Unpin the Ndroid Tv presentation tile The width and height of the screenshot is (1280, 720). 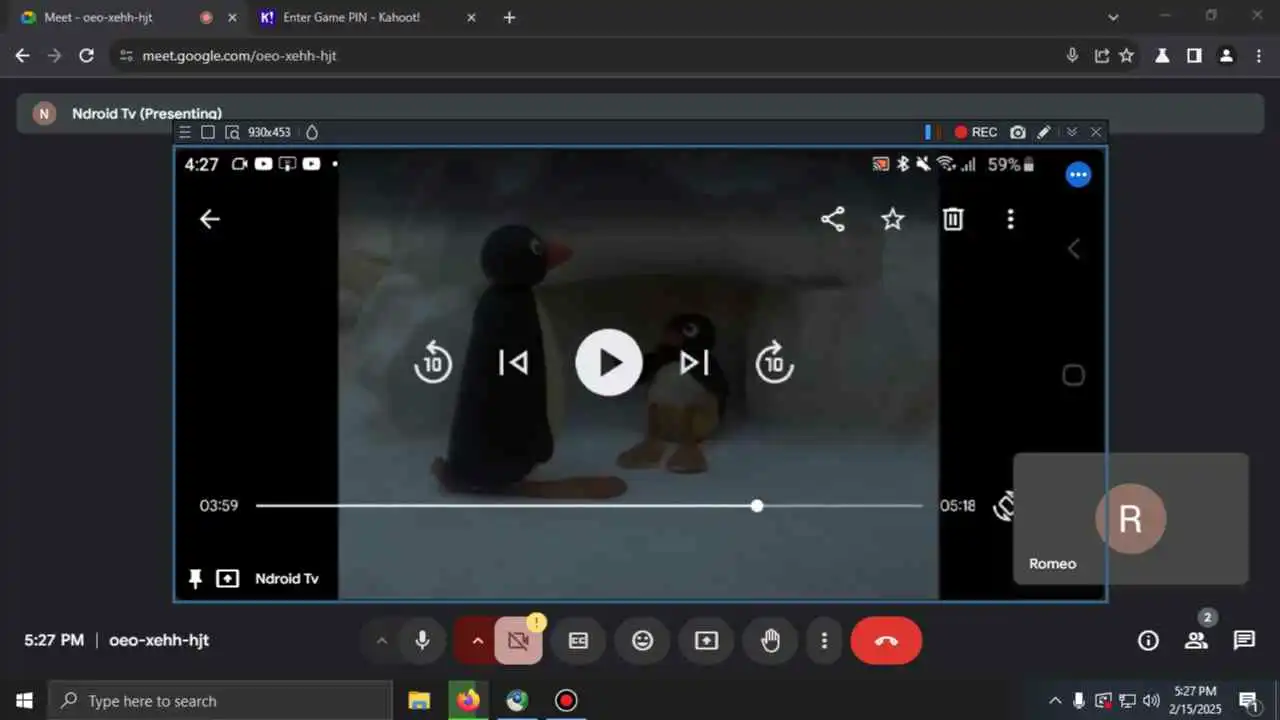196,579
